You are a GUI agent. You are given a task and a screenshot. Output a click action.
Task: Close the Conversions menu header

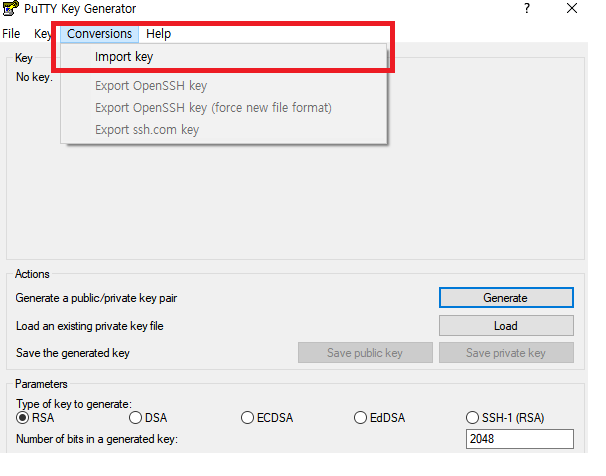point(99,34)
